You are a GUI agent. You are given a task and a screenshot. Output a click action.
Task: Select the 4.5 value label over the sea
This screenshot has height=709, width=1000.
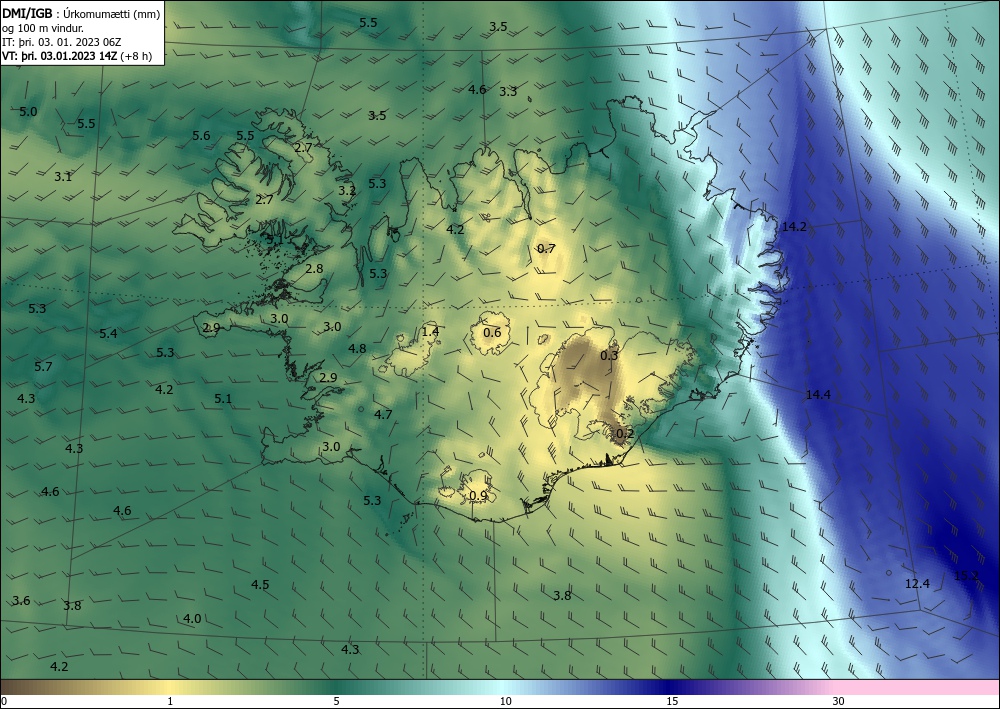point(260,584)
